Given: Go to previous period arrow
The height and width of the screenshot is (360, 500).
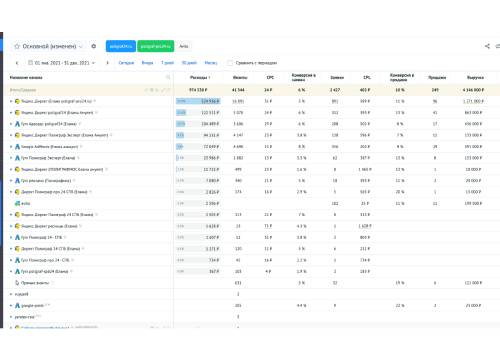Looking at the screenshot, I should coord(17,63).
